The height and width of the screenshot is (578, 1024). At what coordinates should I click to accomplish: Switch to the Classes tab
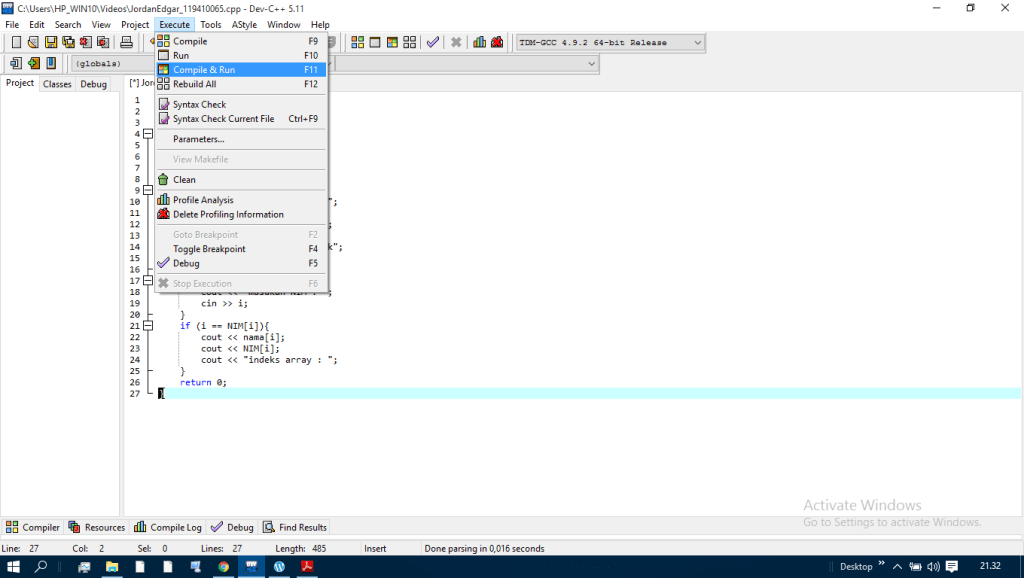57,84
